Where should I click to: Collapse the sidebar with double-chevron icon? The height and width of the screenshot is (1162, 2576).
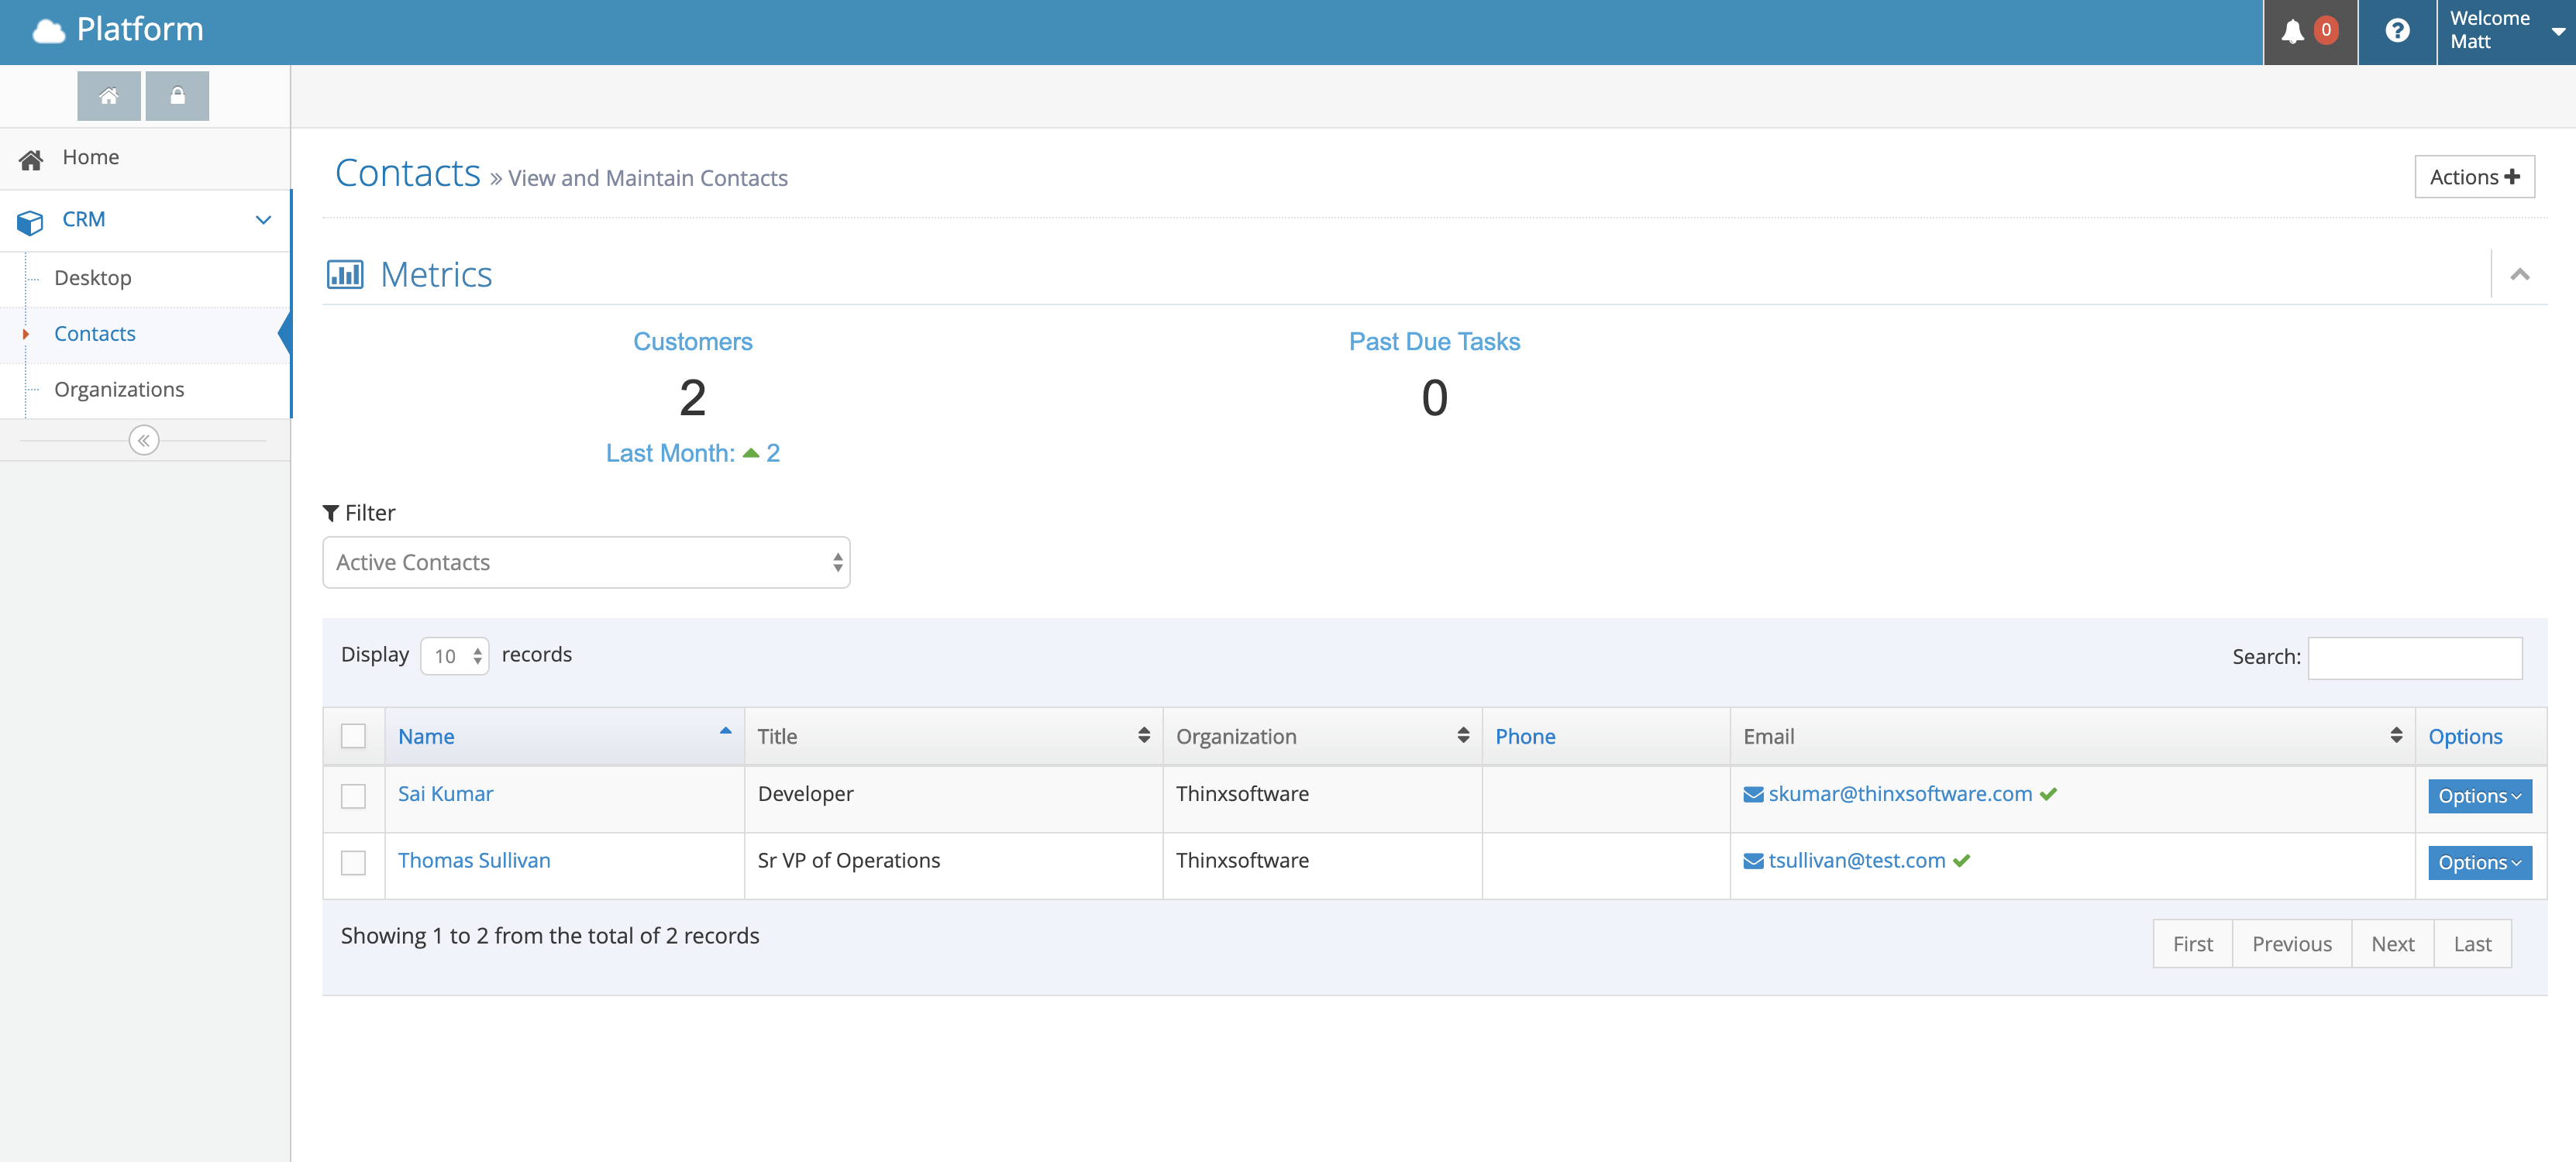[144, 440]
